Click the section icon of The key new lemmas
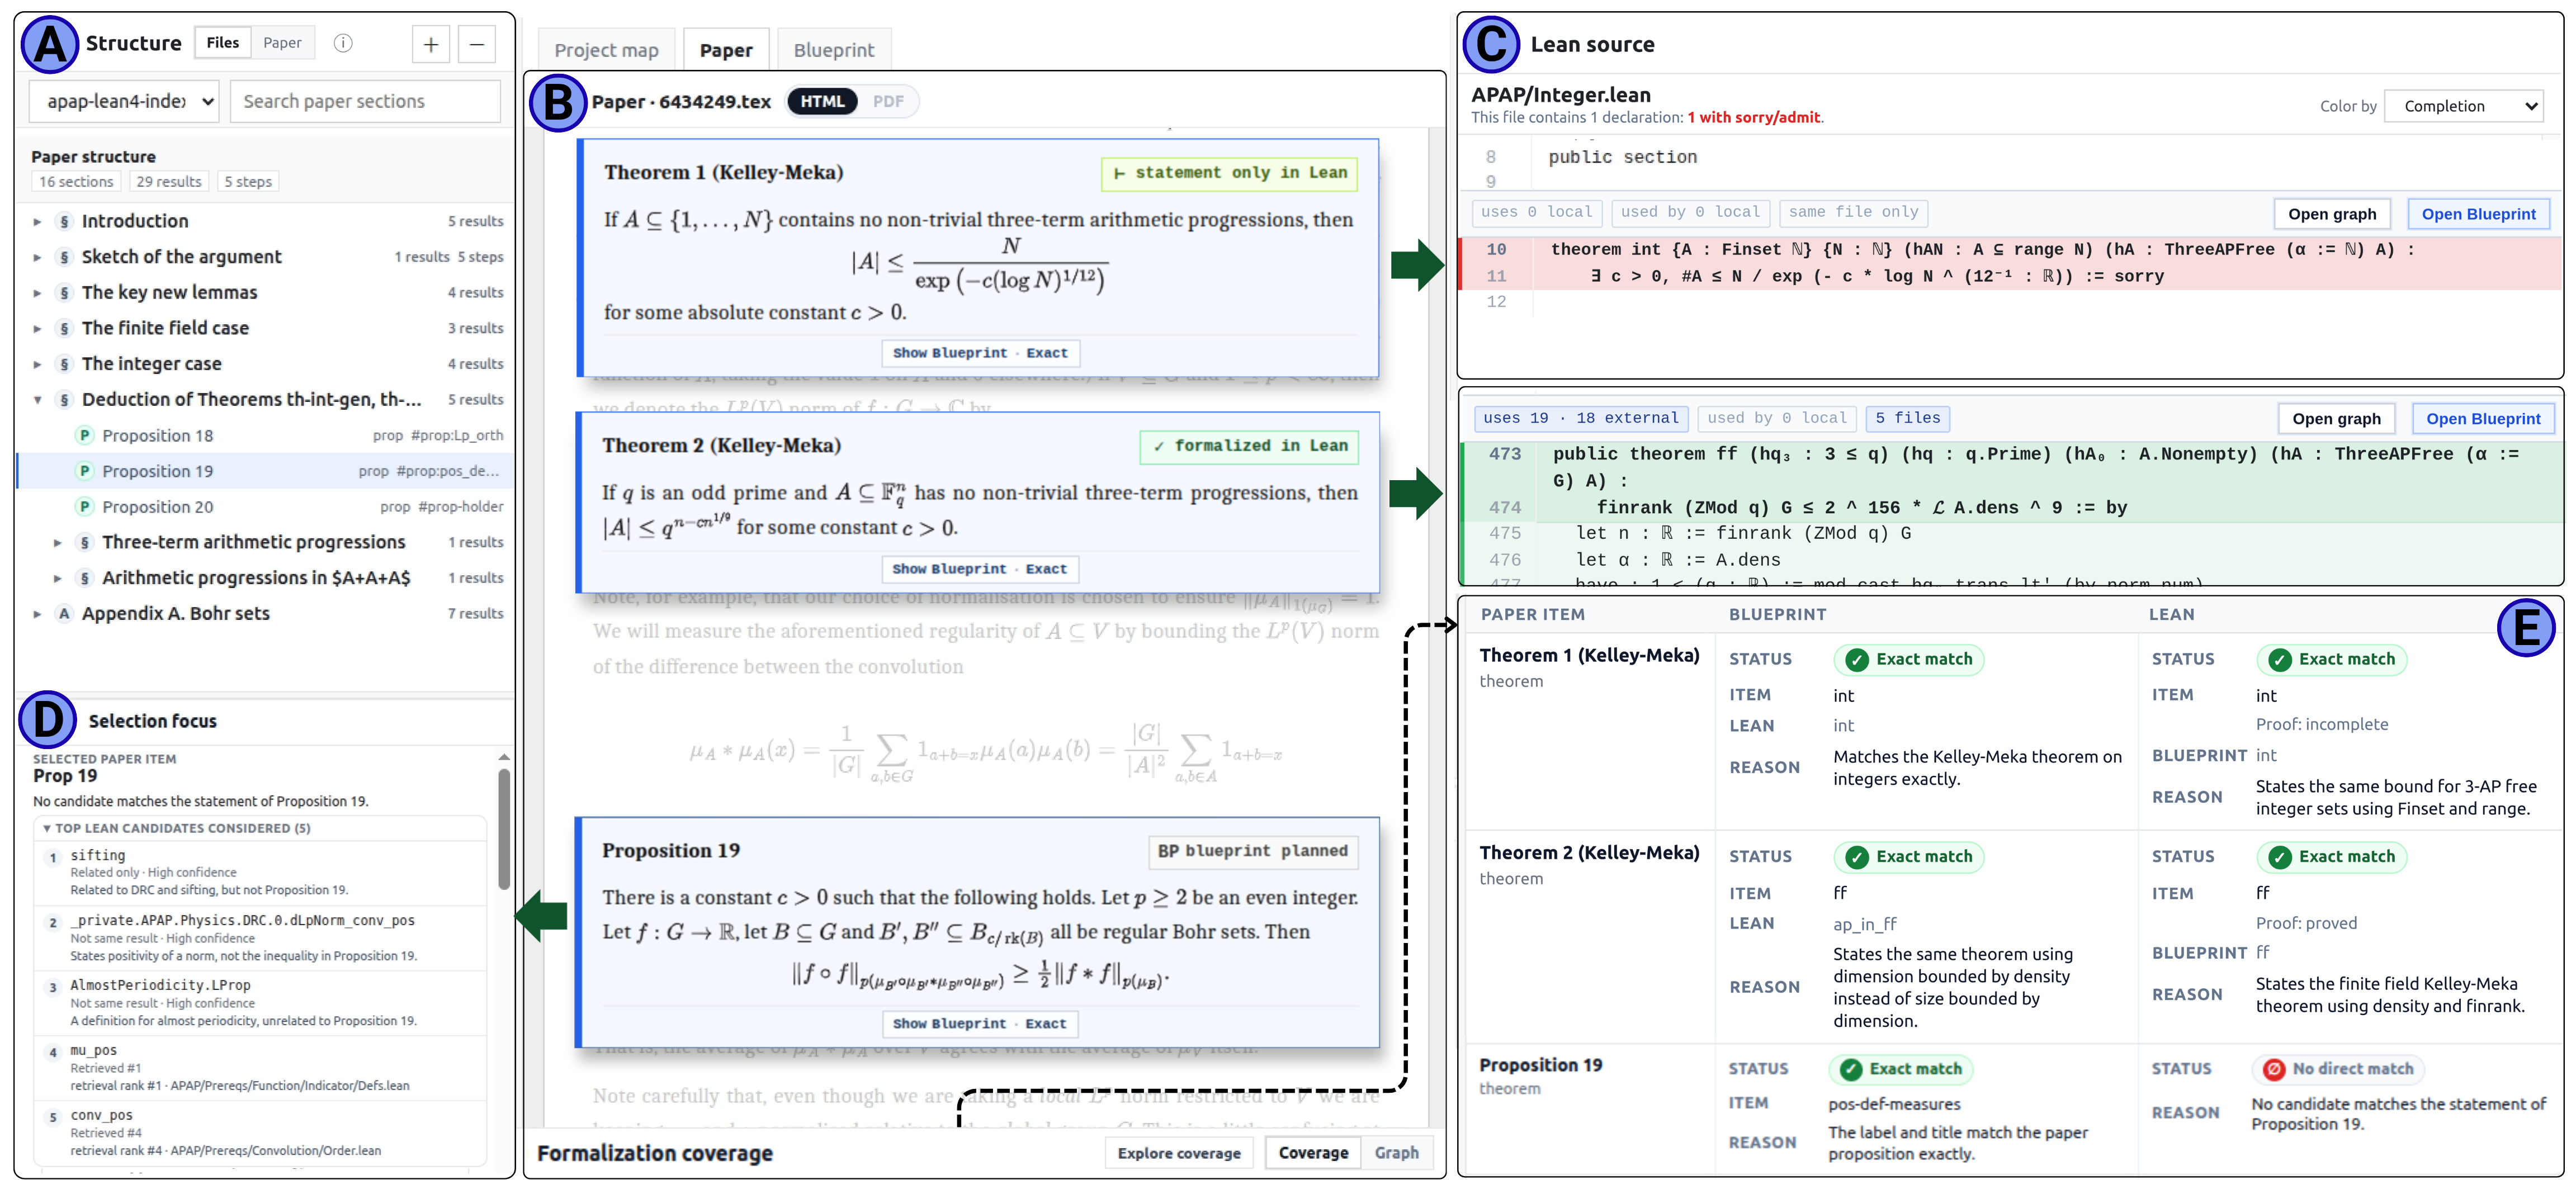Viewport: 2576px width, 1180px height. pos(64,292)
